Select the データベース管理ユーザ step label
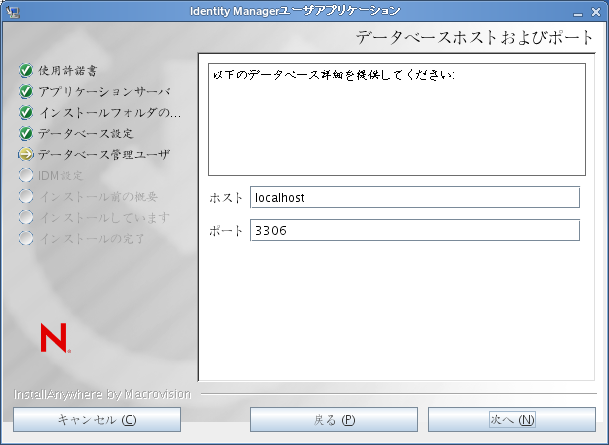The height and width of the screenshot is (445, 609). click(x=104, y=155)
